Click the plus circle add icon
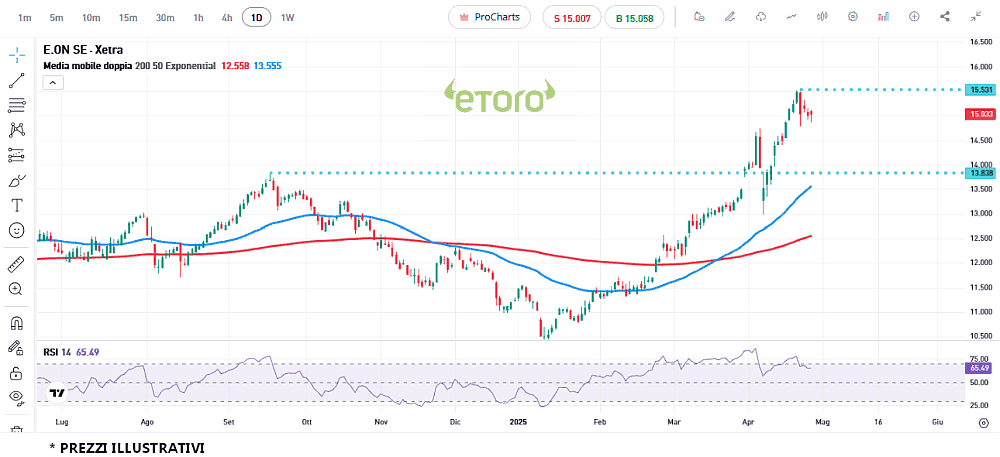1000x457 pixels. pos(914,17)
